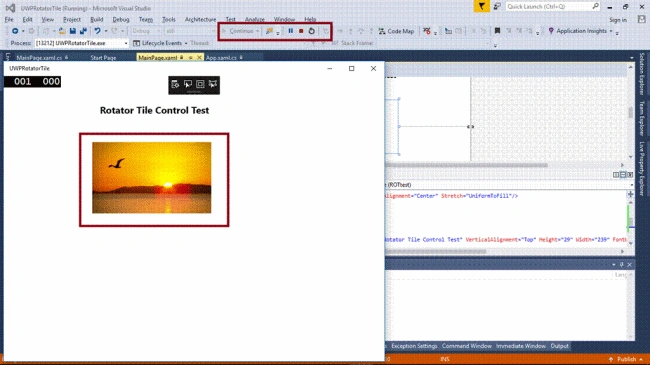Click the Save All toolbar icon

(x=83, y=31)
